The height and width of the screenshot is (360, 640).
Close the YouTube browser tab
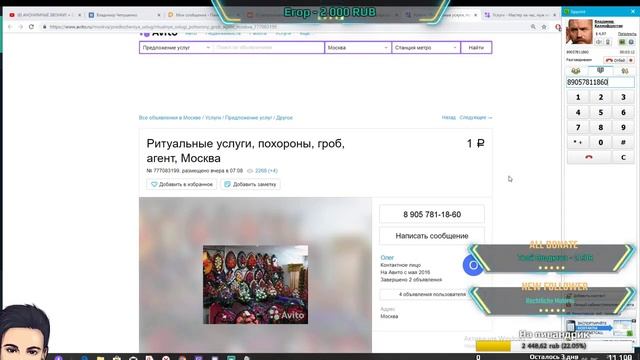click(79, 15)
